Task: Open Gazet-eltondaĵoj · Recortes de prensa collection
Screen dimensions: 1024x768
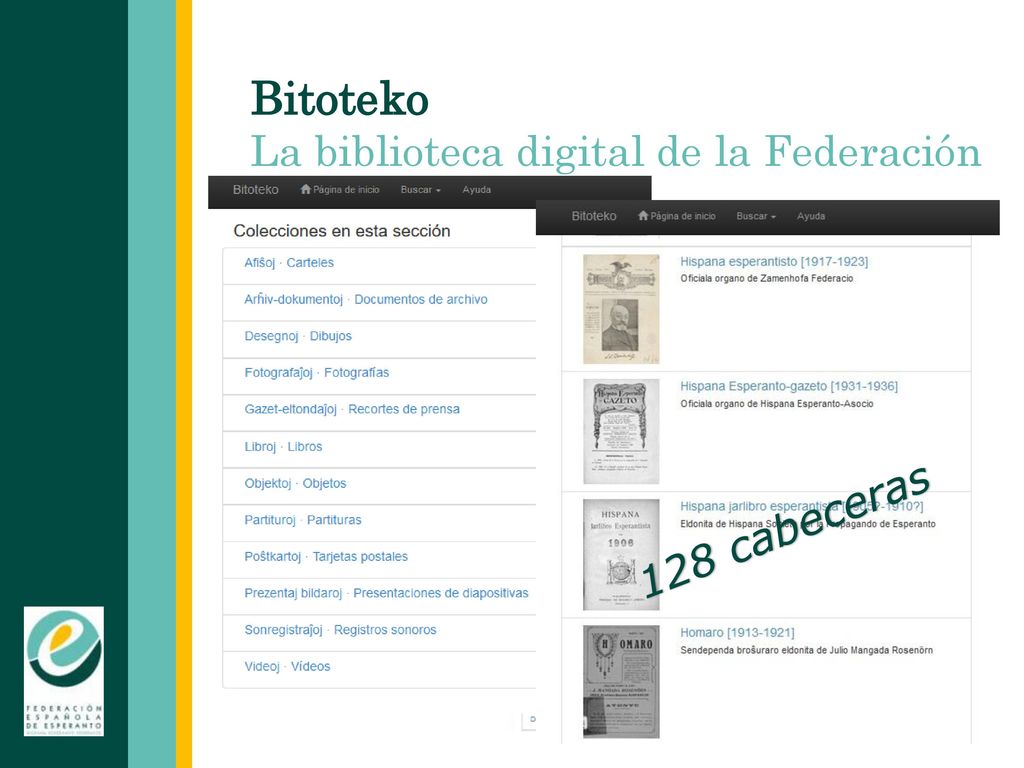Action: (x=352, y=409)
